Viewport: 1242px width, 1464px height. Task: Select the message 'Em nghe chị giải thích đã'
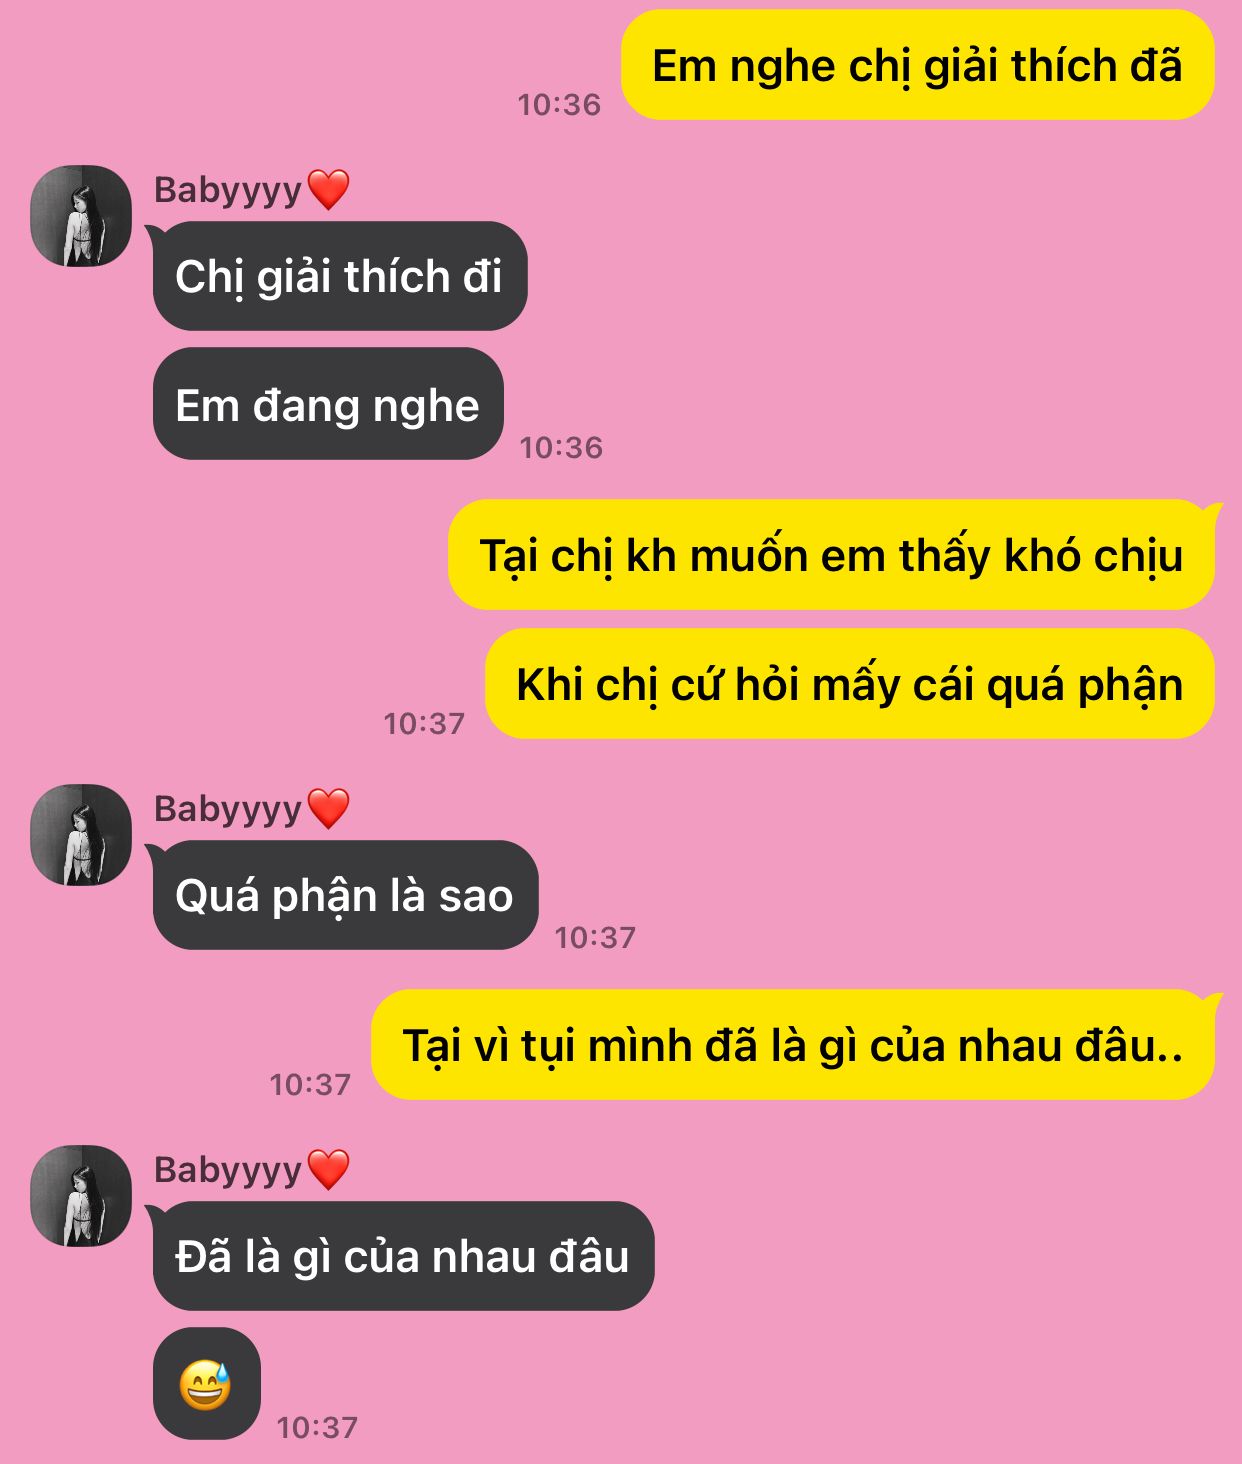(x=918, y=66)
